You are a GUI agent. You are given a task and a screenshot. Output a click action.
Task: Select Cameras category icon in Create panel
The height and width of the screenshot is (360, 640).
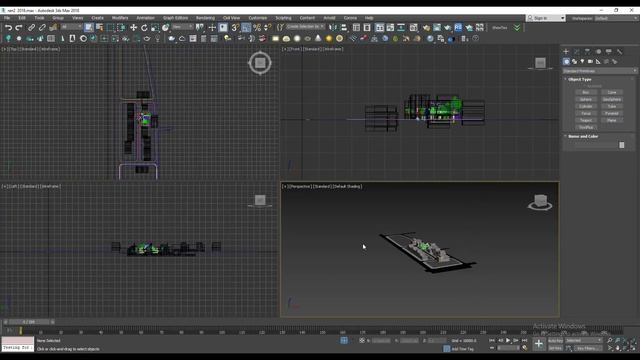click(590, 62)
